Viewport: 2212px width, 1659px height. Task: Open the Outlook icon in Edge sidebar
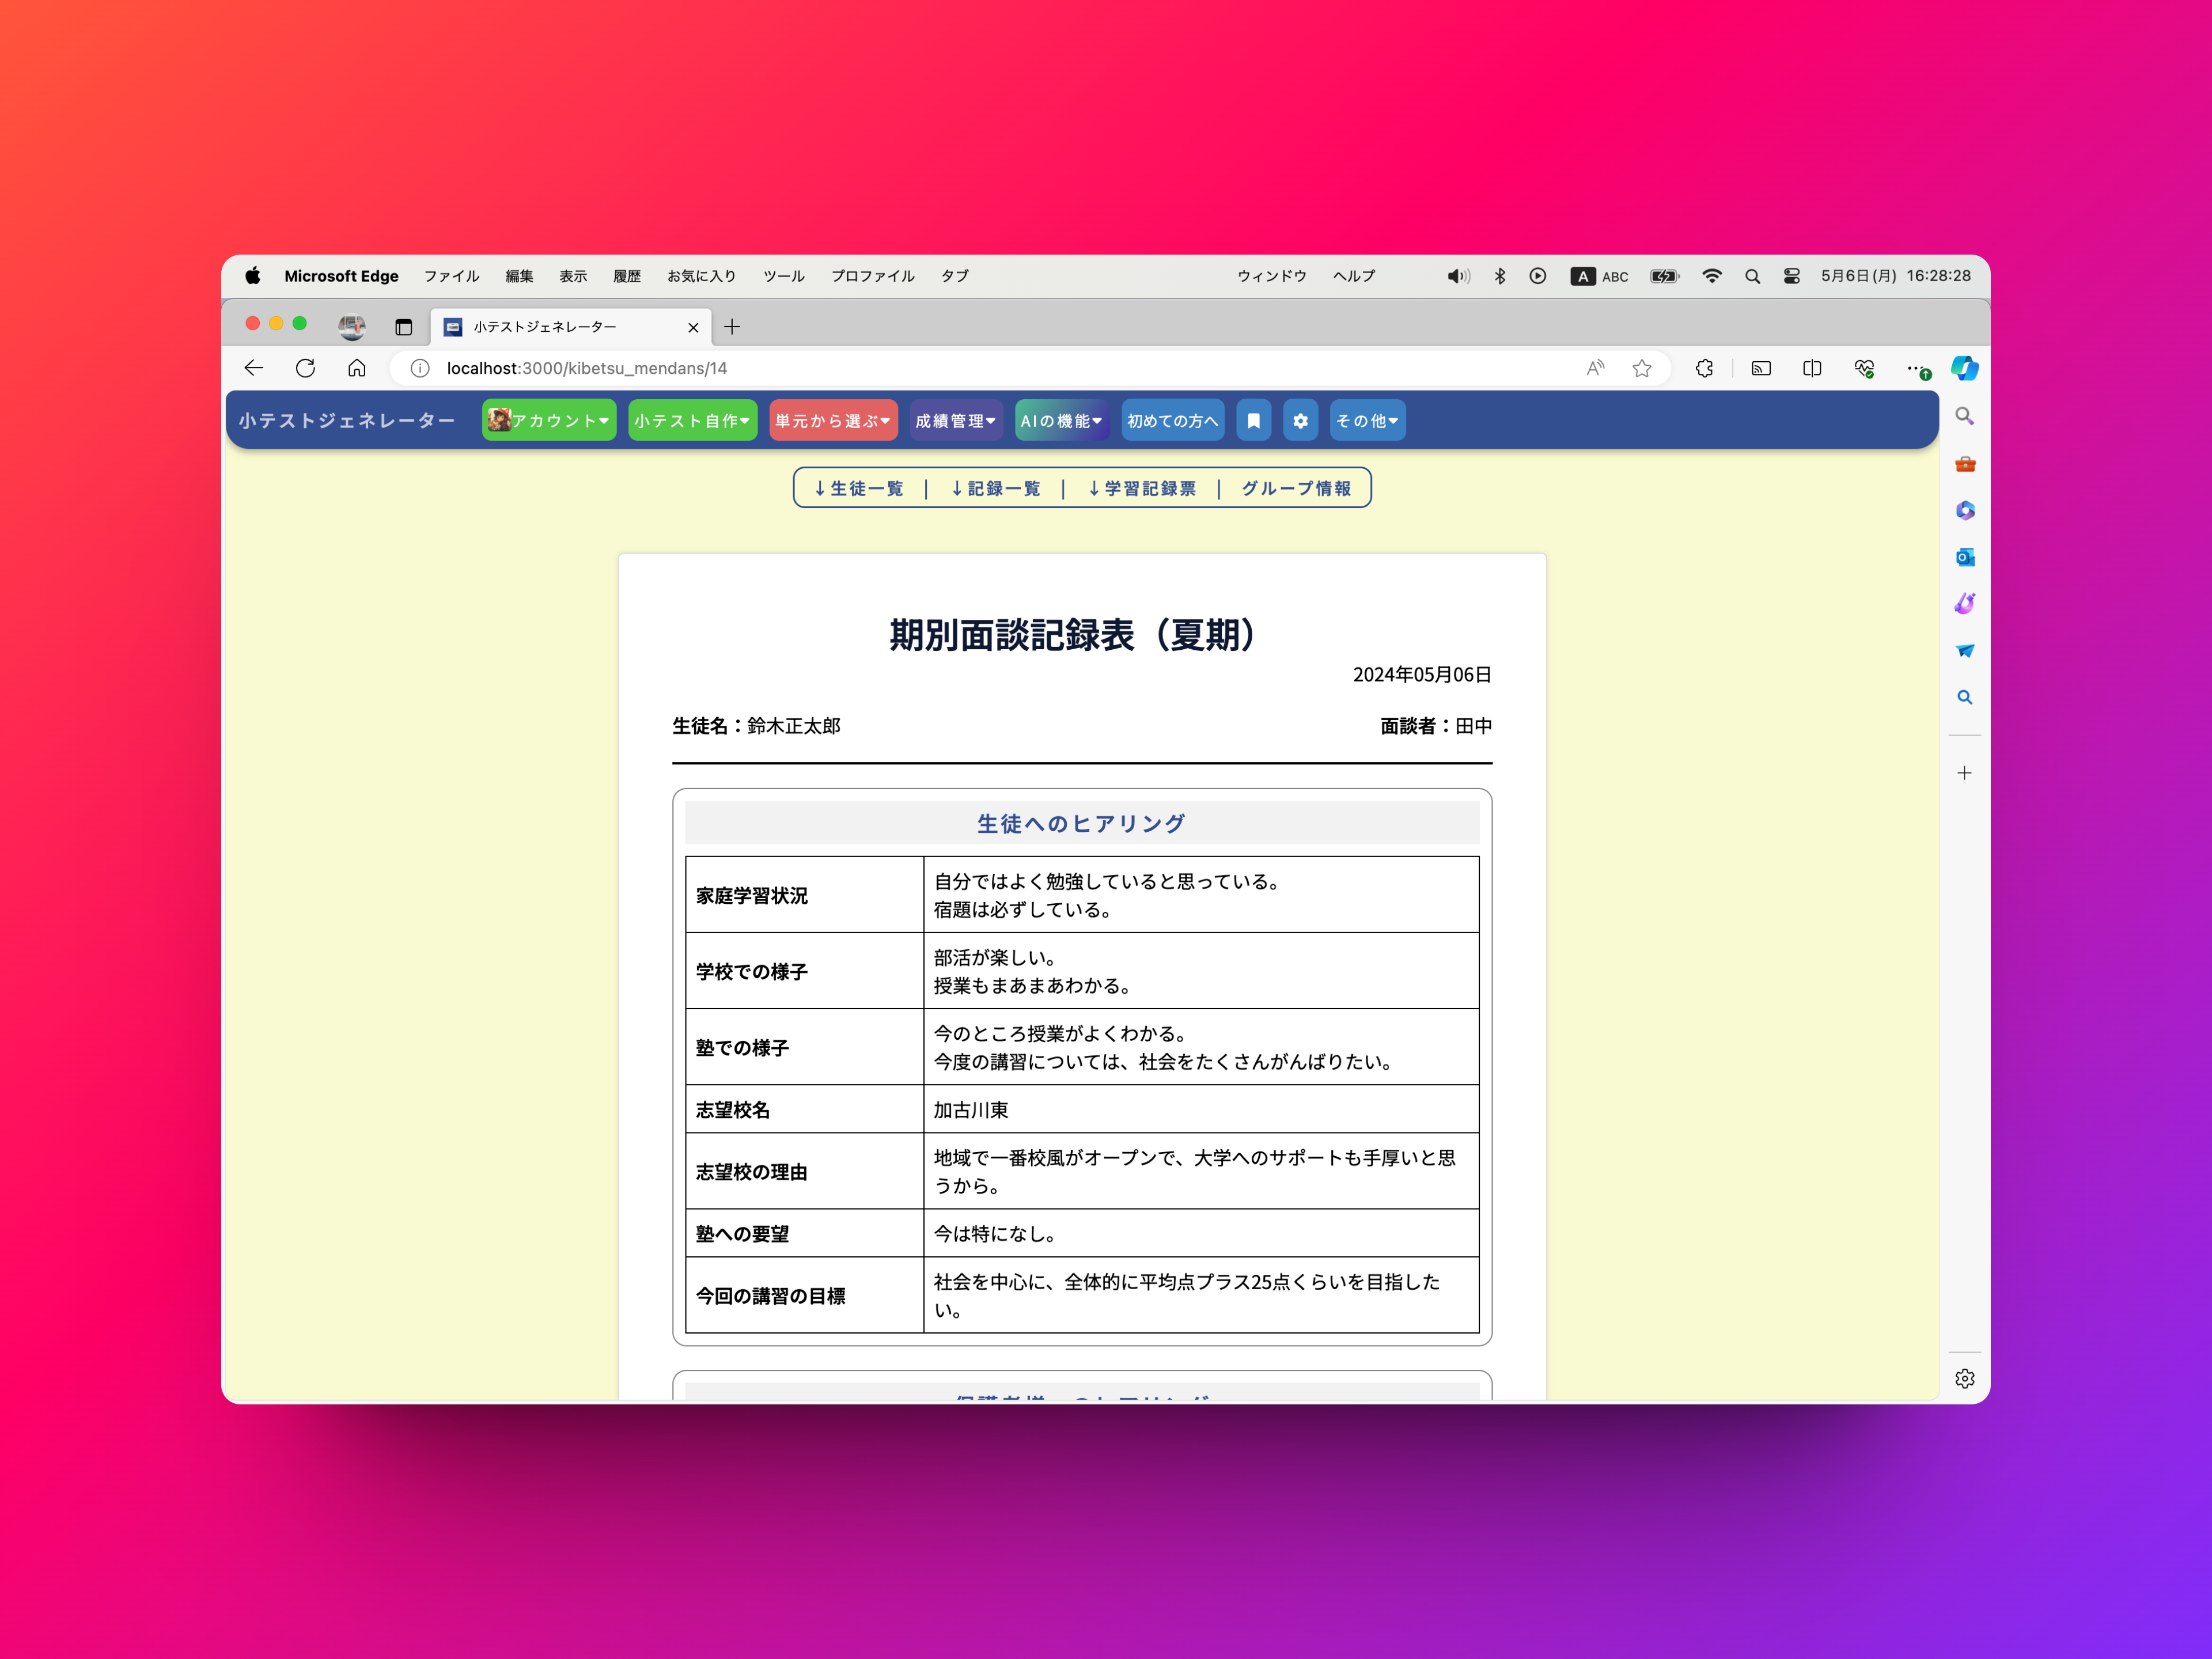(1964, 557)
